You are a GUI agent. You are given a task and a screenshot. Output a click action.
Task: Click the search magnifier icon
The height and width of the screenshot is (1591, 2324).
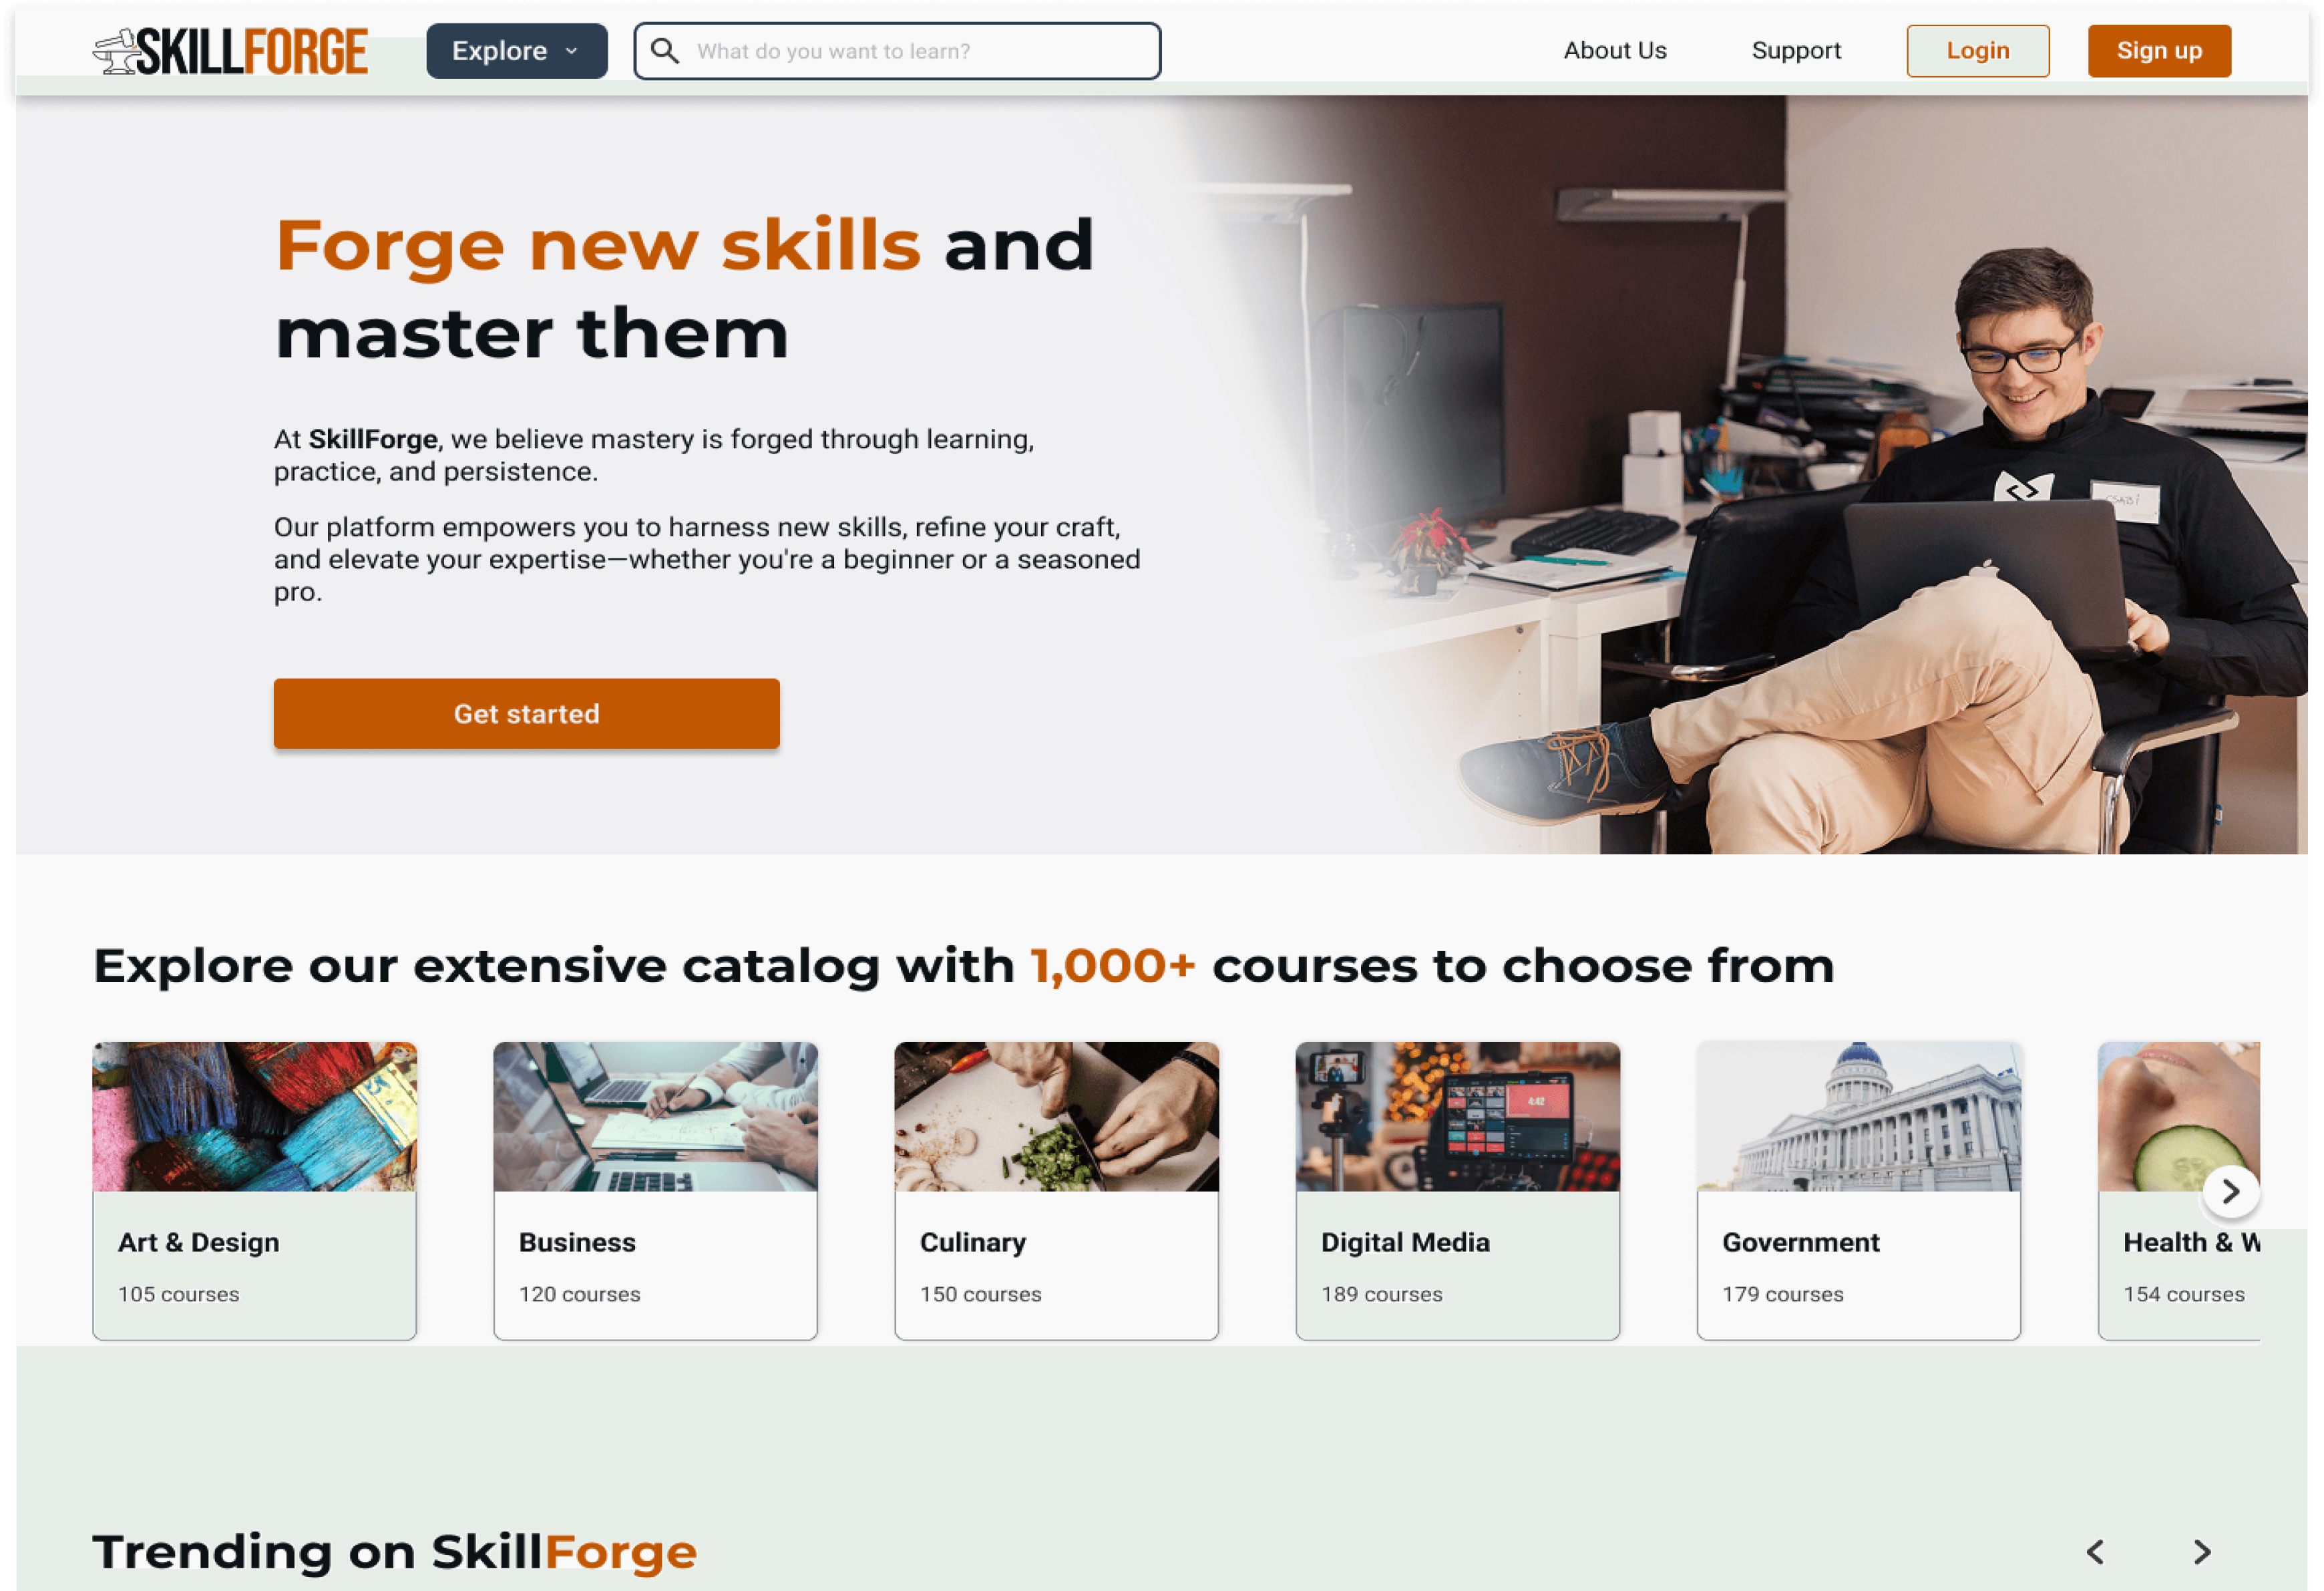pyautogui.click(x=665, y=51)
